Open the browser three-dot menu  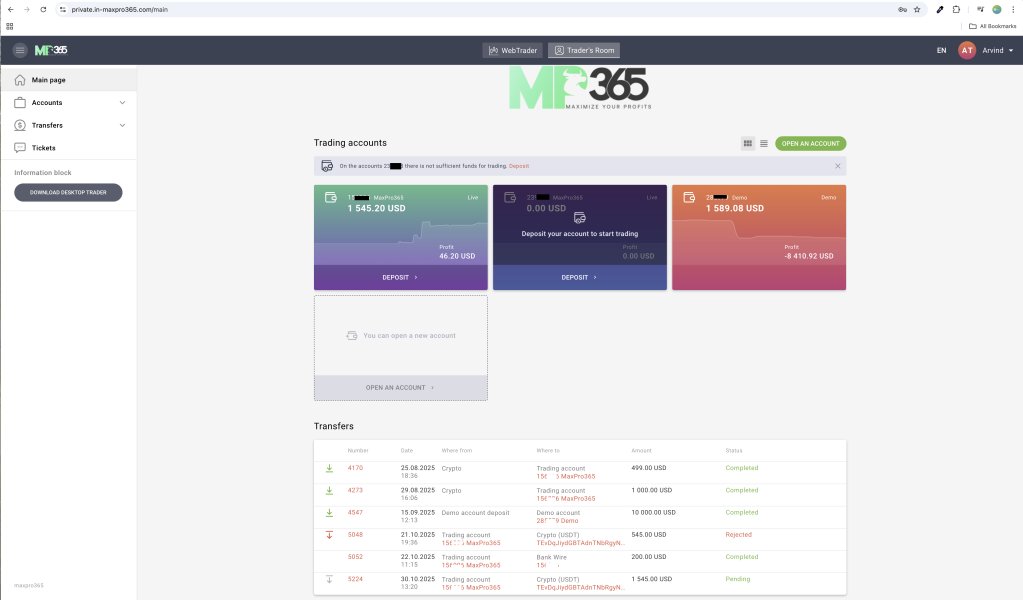coord(1013,10)
